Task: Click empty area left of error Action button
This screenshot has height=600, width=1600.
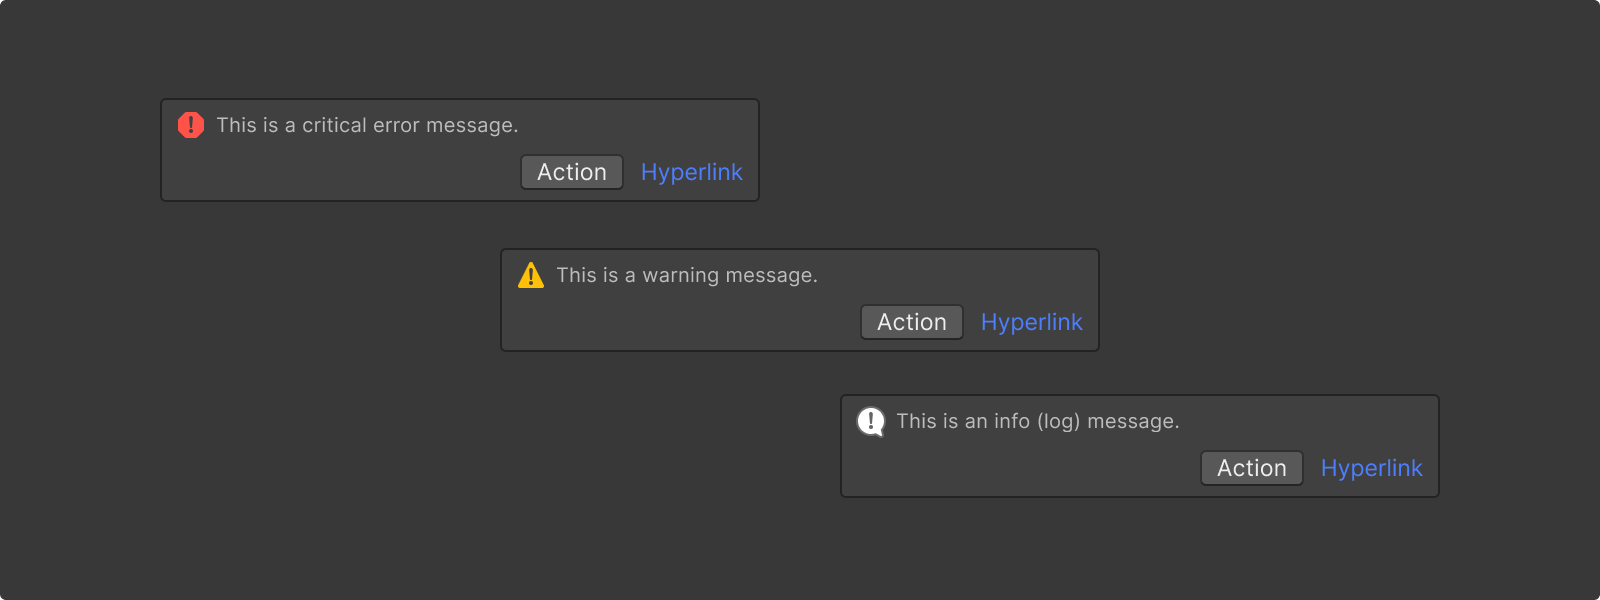Action: click(x=340, y=172)
